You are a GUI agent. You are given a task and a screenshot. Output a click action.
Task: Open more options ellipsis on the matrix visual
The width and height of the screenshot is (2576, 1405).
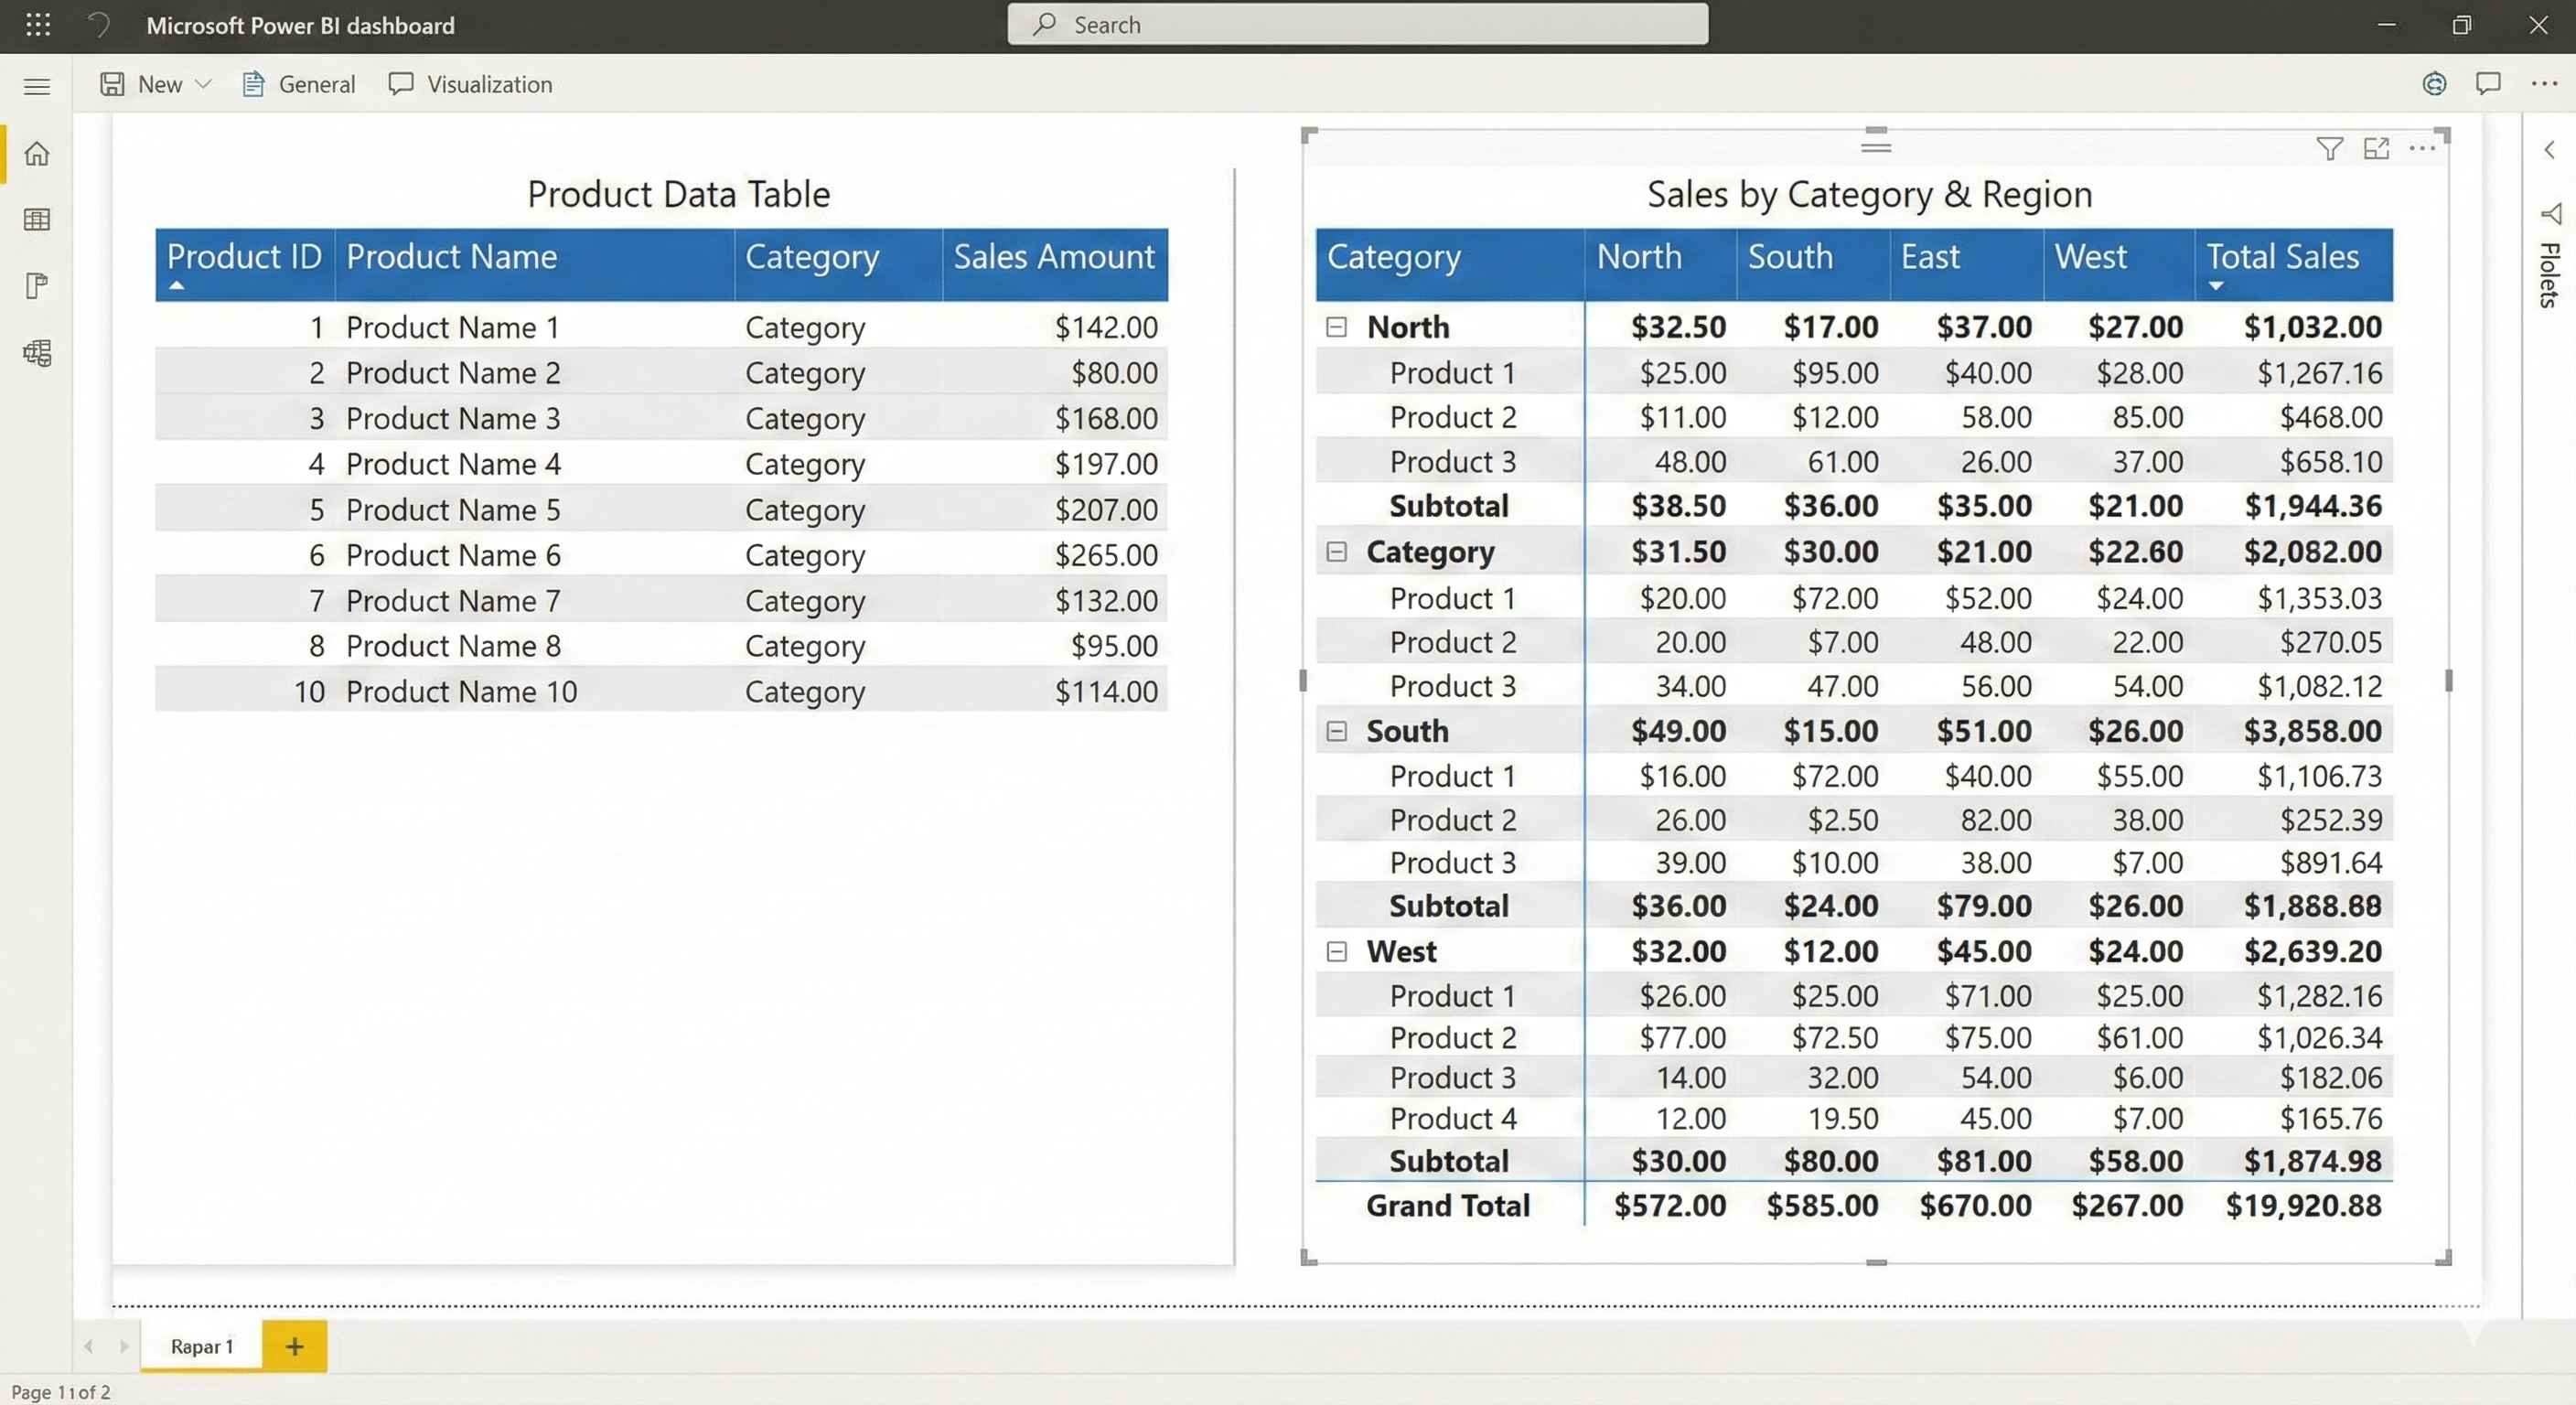tap(2422, 149)
